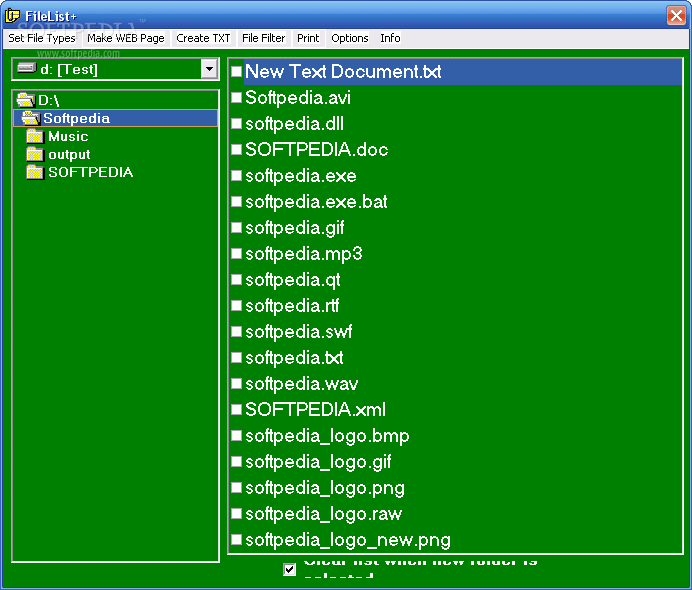
Task: Click the Print menu item
Action: tap(308, 38)
